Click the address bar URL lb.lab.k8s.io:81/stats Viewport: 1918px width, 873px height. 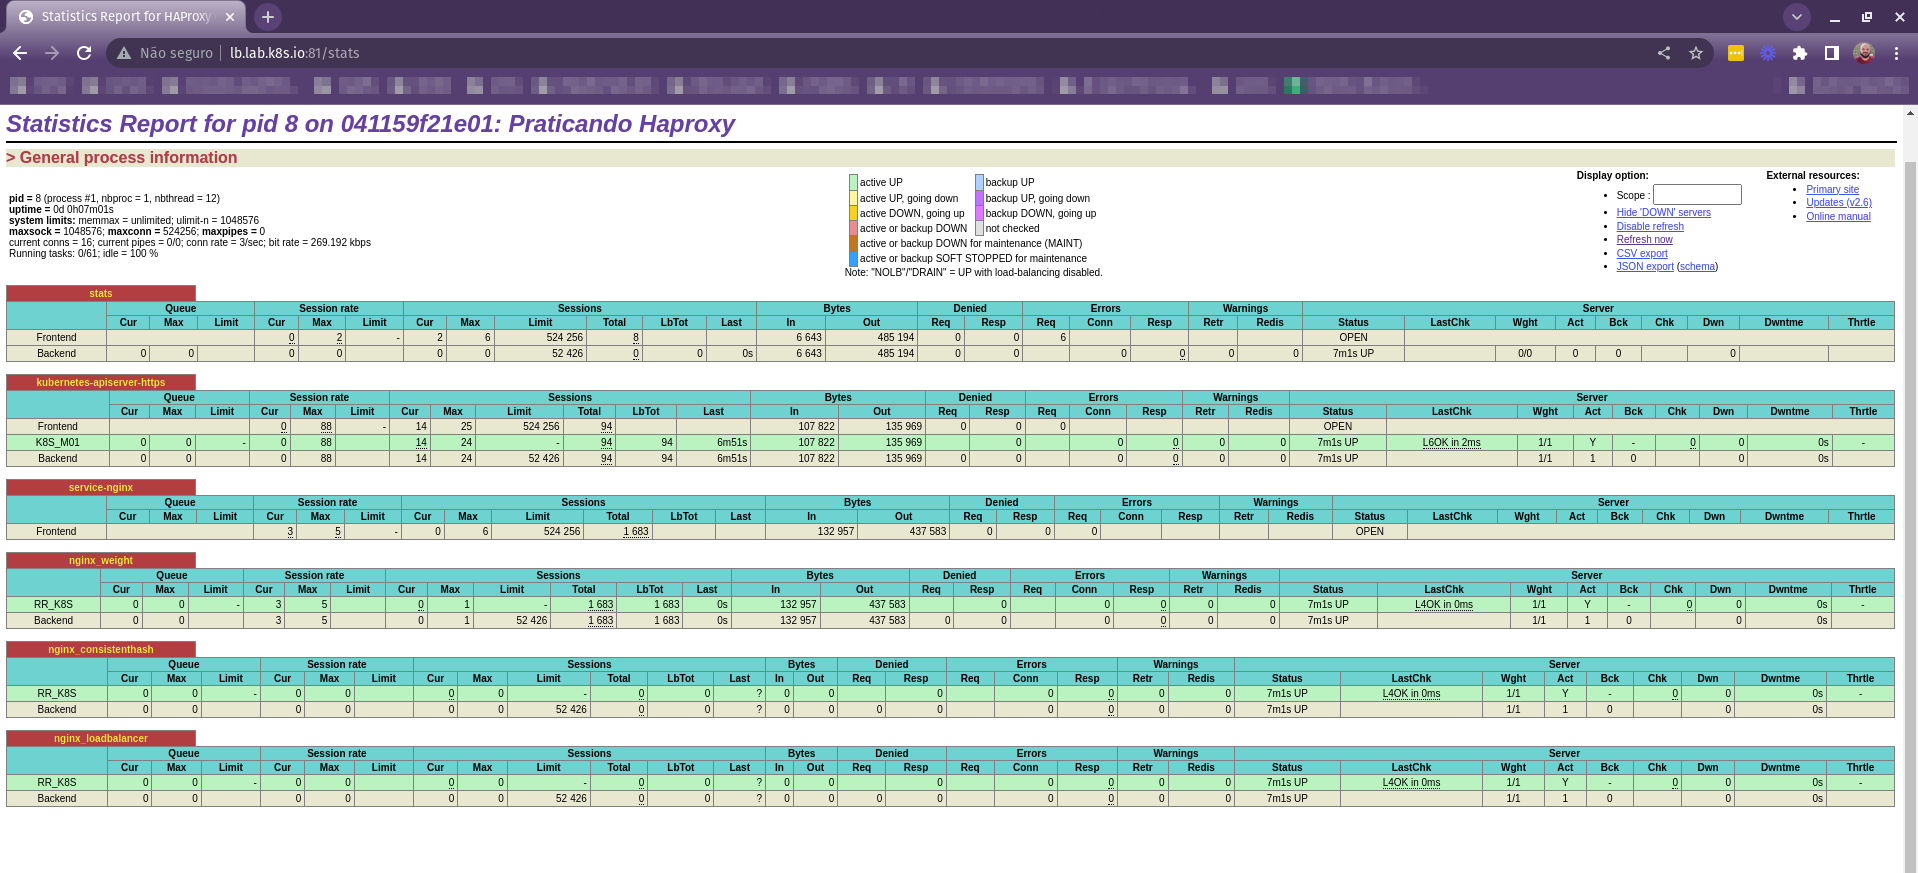pos(294,53)
